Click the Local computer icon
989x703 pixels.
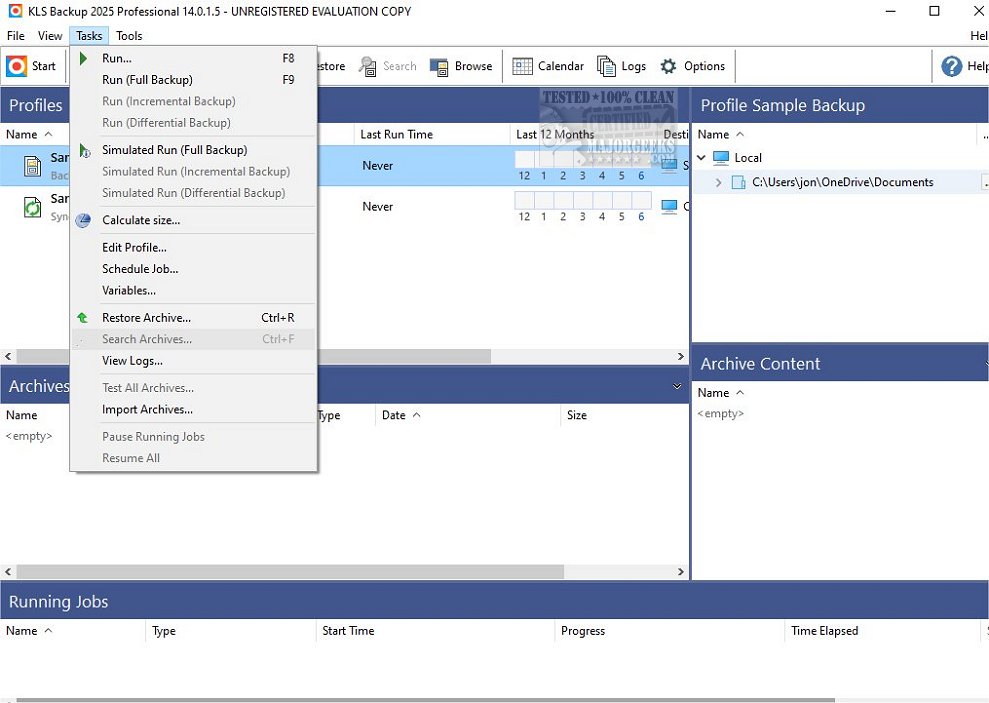721,158
